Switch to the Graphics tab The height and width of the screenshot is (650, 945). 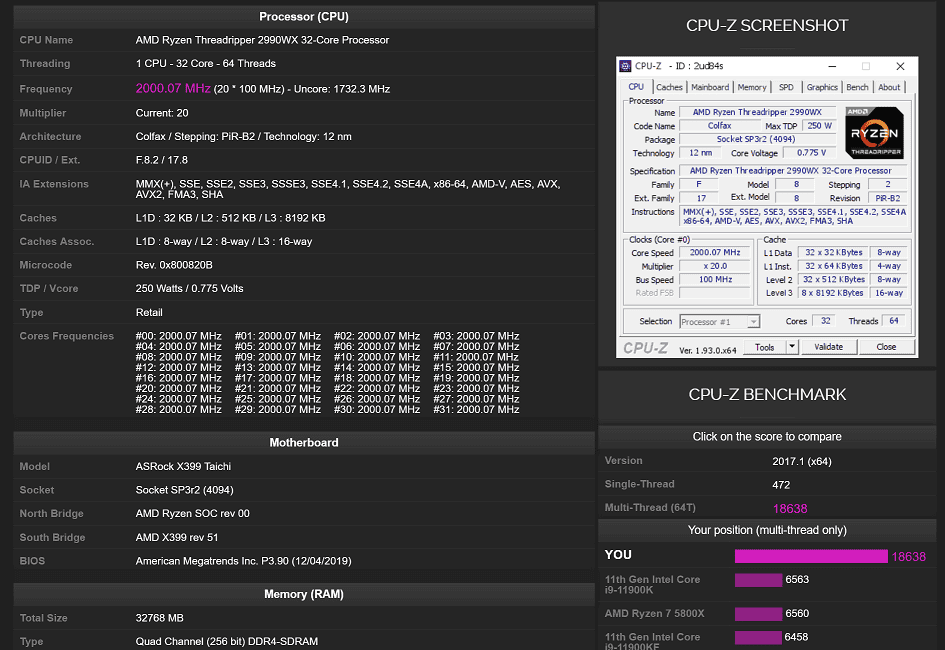[822, 87]
